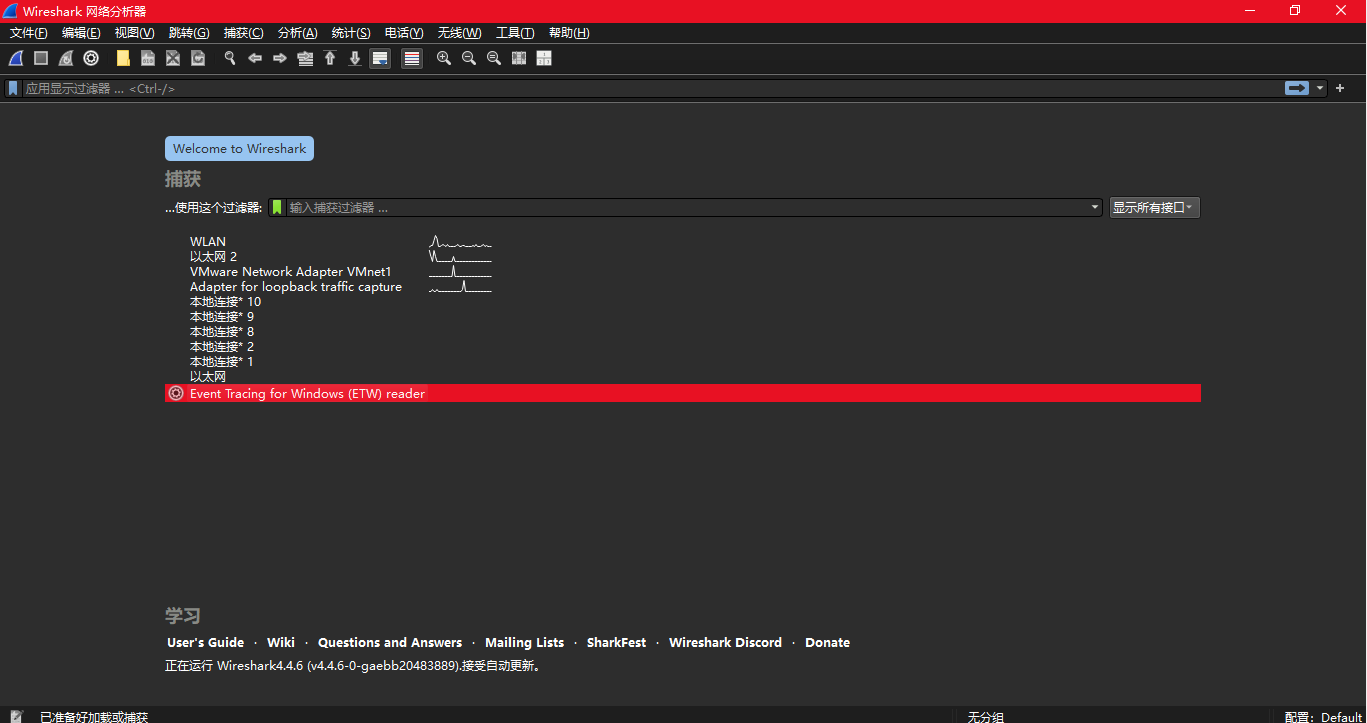The width and height of the screenshot is (1367, 723).
Task: Zoom out on the main window text
Action: pos(469,59)
